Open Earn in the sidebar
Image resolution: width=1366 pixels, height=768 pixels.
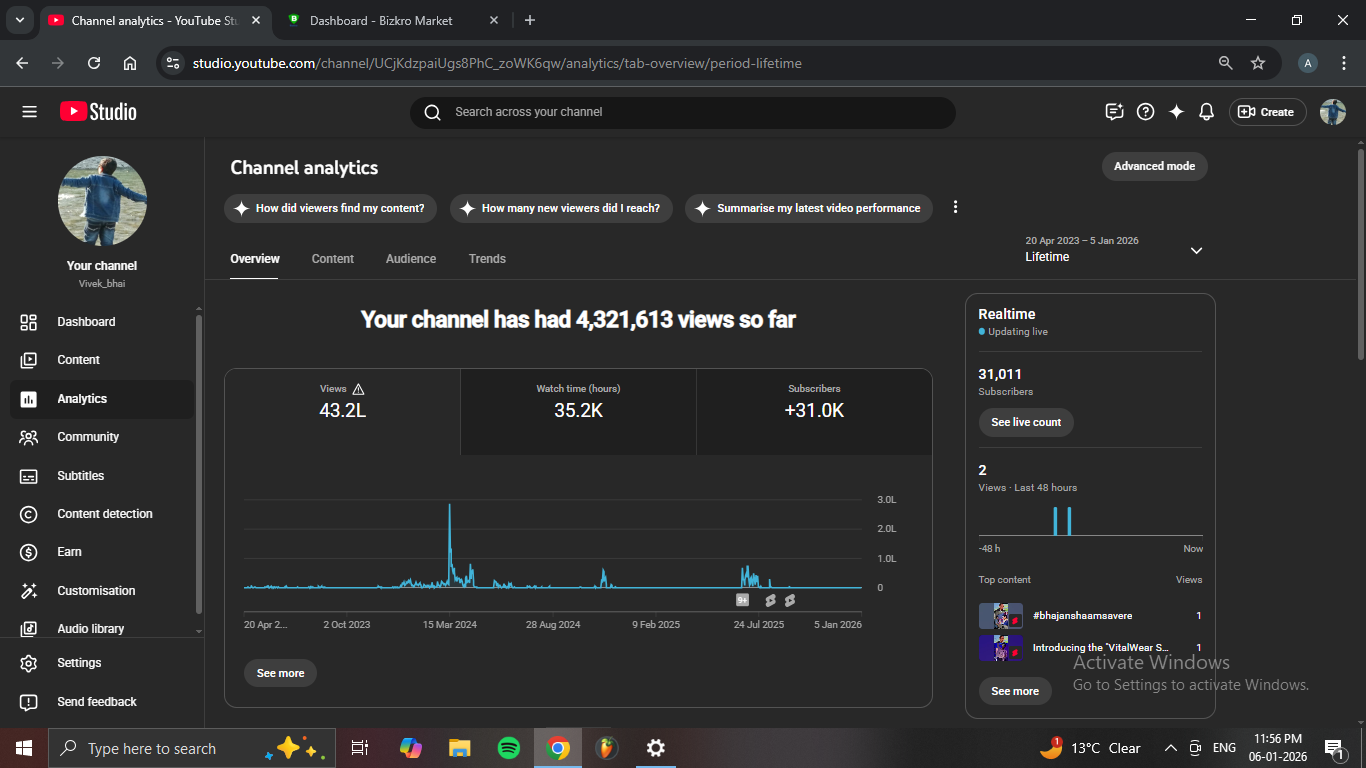69,552
